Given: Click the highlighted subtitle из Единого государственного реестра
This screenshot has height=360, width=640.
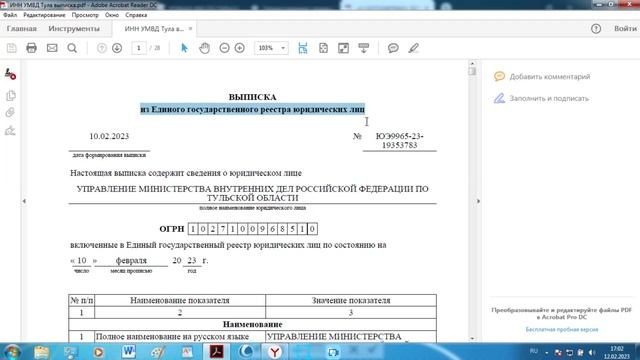Looking at the screenshot, I should (x=252, y=109).
